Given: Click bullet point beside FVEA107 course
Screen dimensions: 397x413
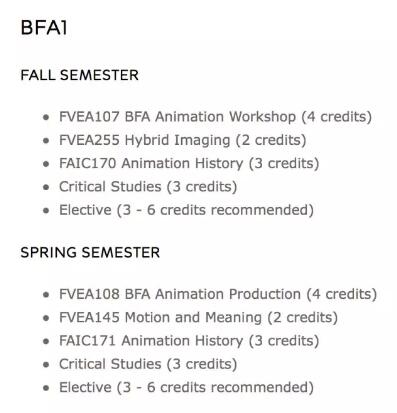Looking at the screenshot, I should (x=46, y=117).
